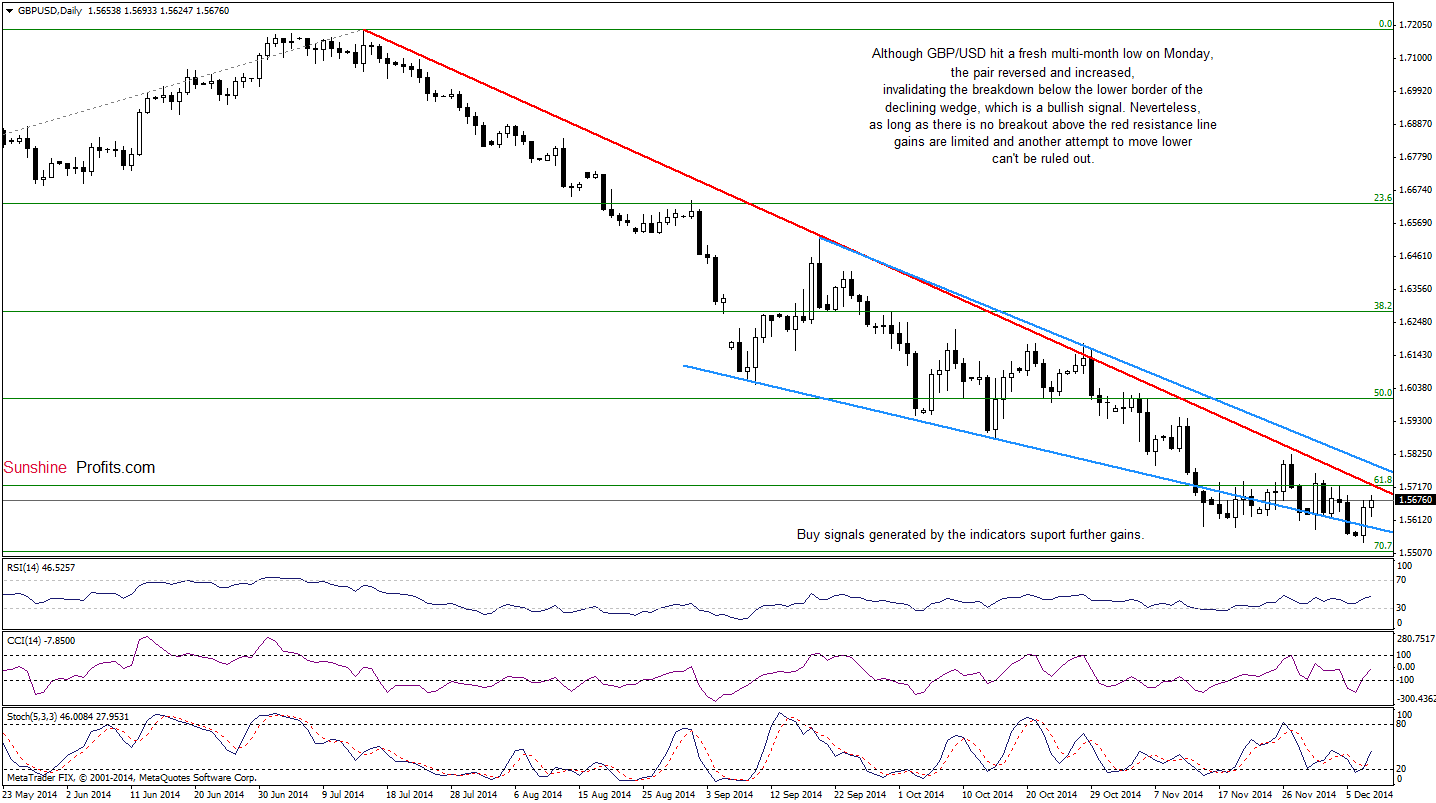Click the 'GBPUSD,Daily' symbol text
Image resolution: width=1436 pixels, height=803 pixels.
(51, 10)
